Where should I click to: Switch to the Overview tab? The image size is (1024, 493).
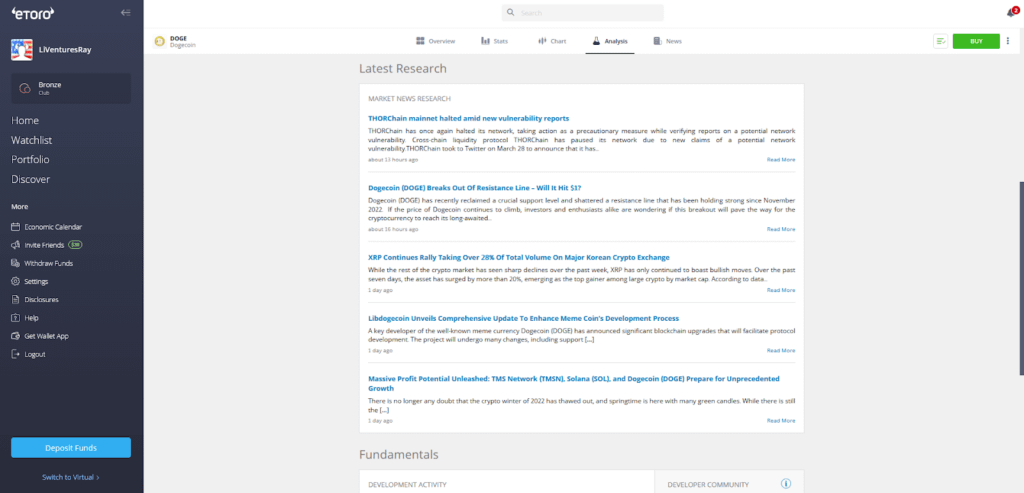pos(436,41)
